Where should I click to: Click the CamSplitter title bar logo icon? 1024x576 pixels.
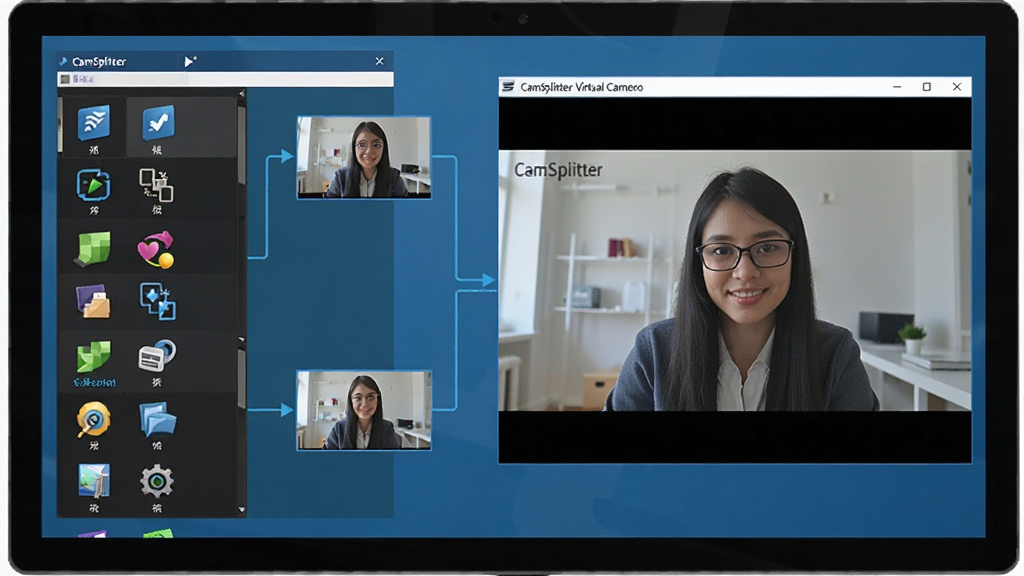click(x=63, y=61)
